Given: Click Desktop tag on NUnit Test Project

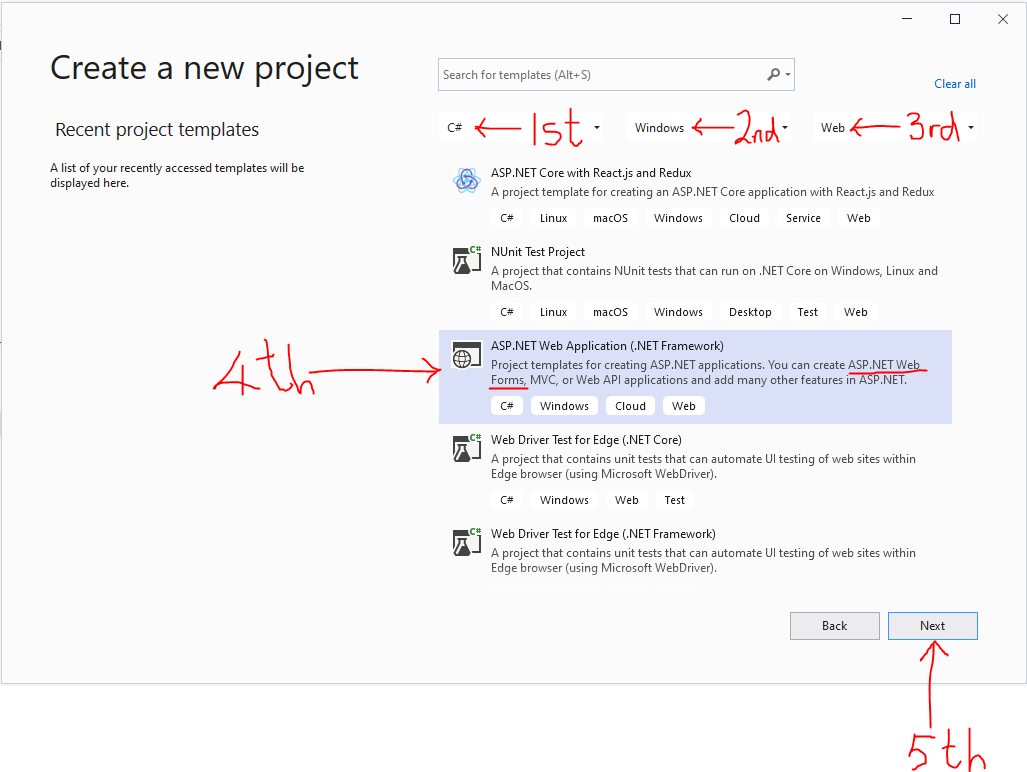Looking at the screenshot, I should click(x=750, y=312).
